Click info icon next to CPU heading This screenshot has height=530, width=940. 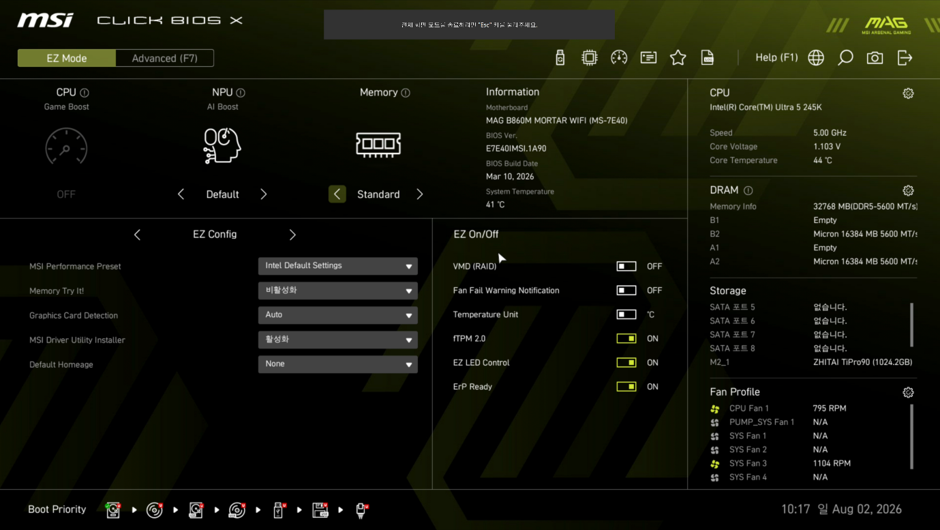pyautogui.click(x=85, y=93)
